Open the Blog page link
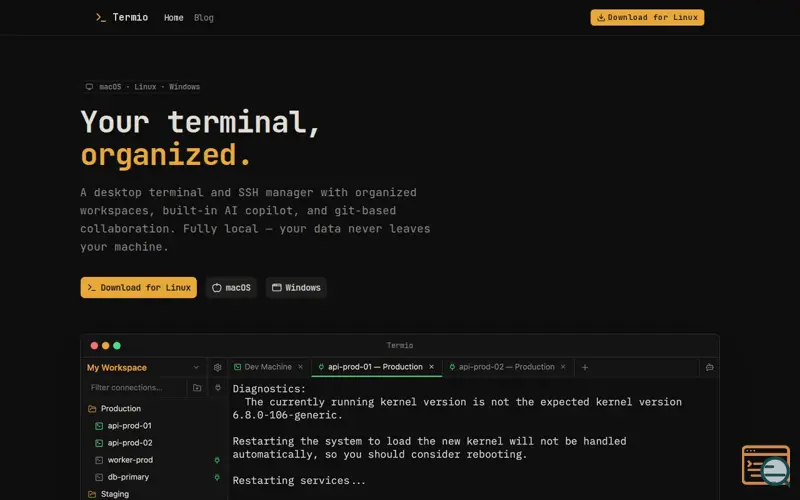Screen dimensions: 800x500 pos(204,17)
